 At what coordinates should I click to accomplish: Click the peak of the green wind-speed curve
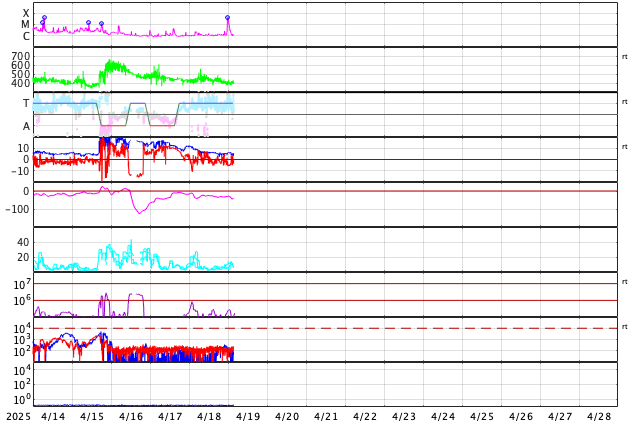tap(110, 61)
